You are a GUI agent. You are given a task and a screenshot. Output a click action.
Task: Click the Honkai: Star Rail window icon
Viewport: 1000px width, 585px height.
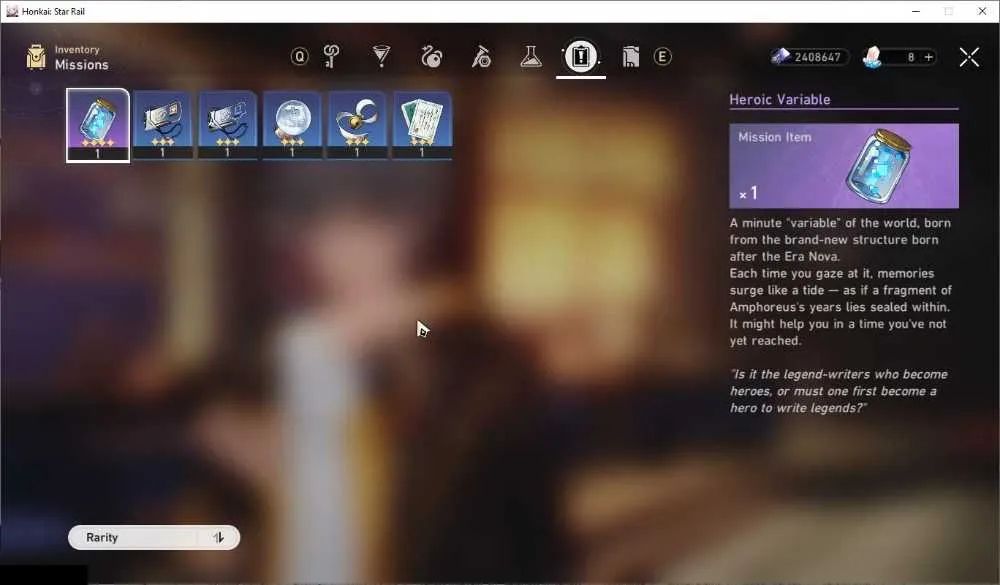pyautogui.click(x=11, y=11)
